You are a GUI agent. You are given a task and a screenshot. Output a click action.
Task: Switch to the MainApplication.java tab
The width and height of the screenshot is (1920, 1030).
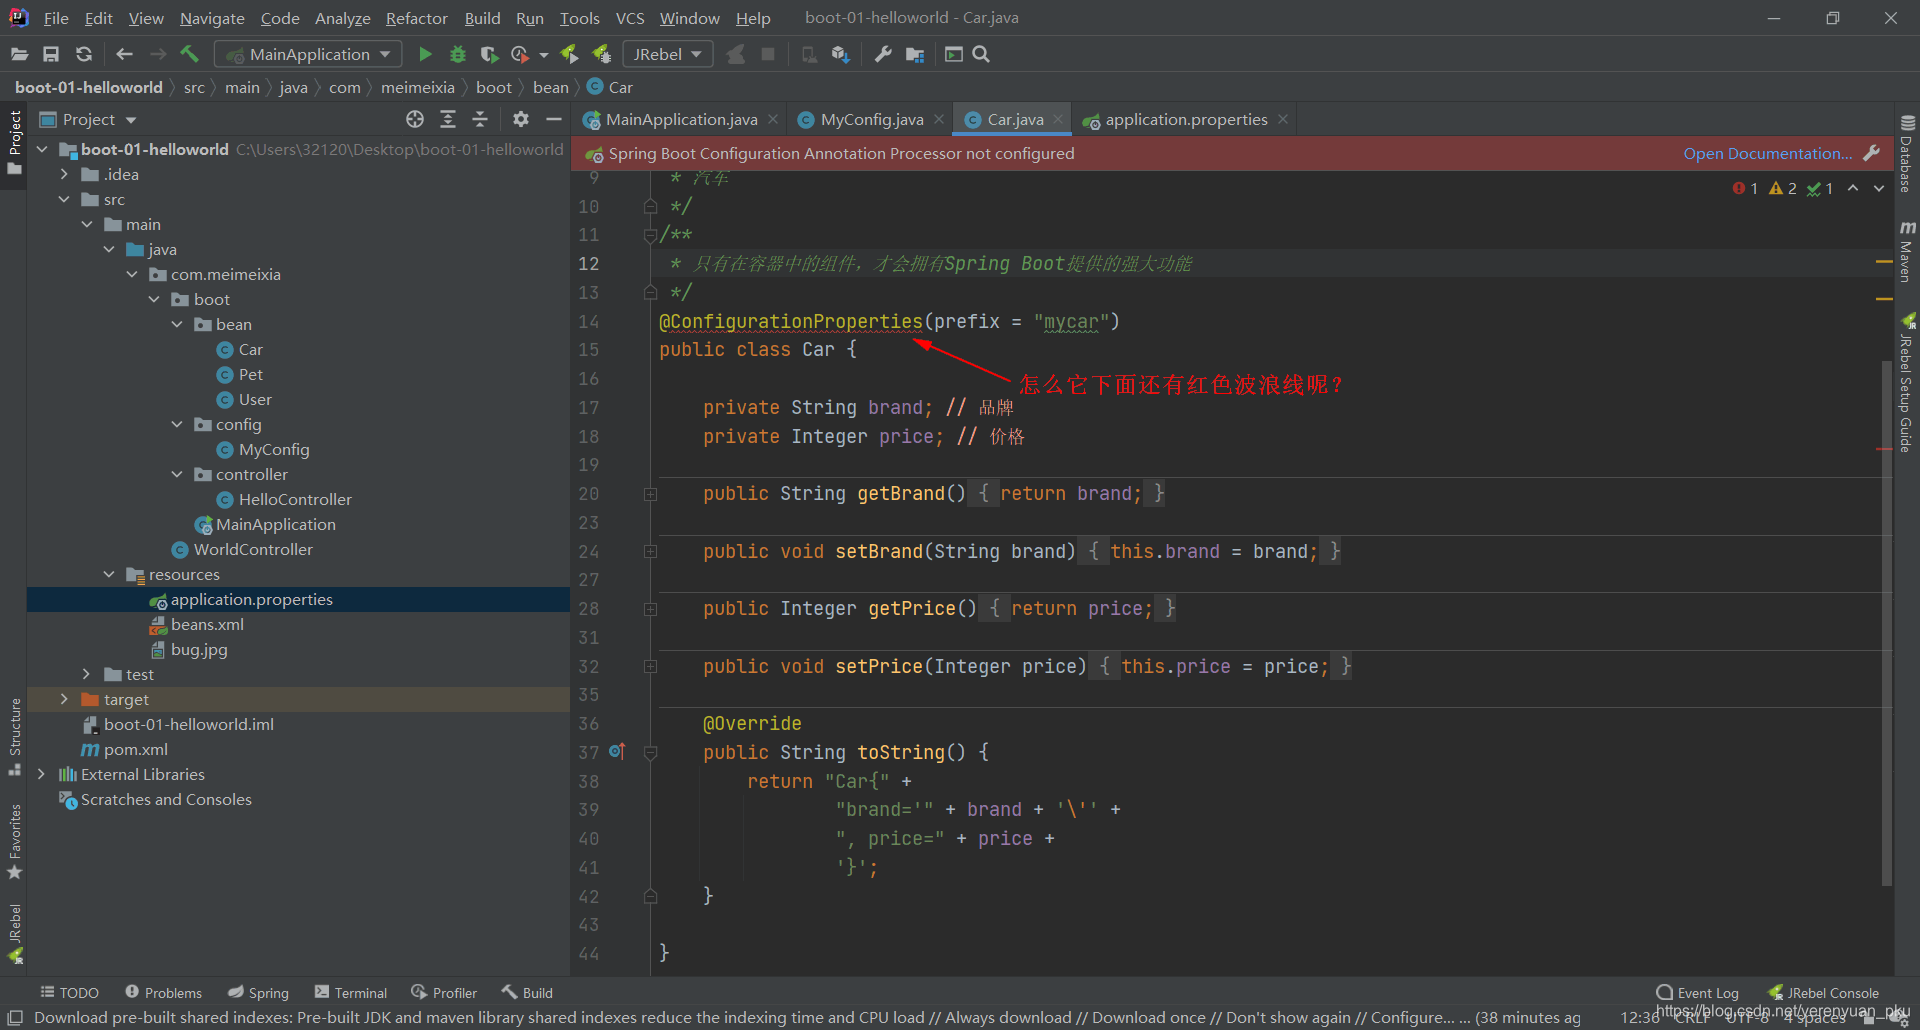pyautogui.click(x=681, y=119)
